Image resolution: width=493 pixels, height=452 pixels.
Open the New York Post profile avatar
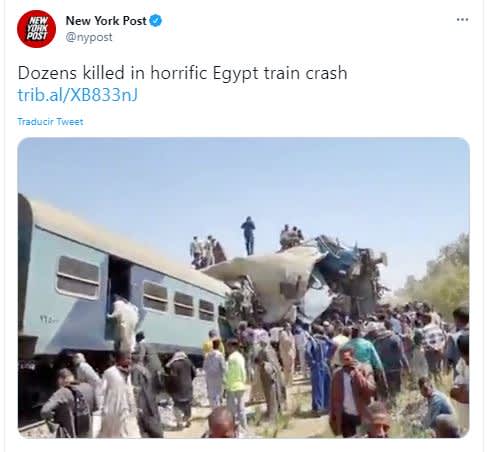click(36, 29)
